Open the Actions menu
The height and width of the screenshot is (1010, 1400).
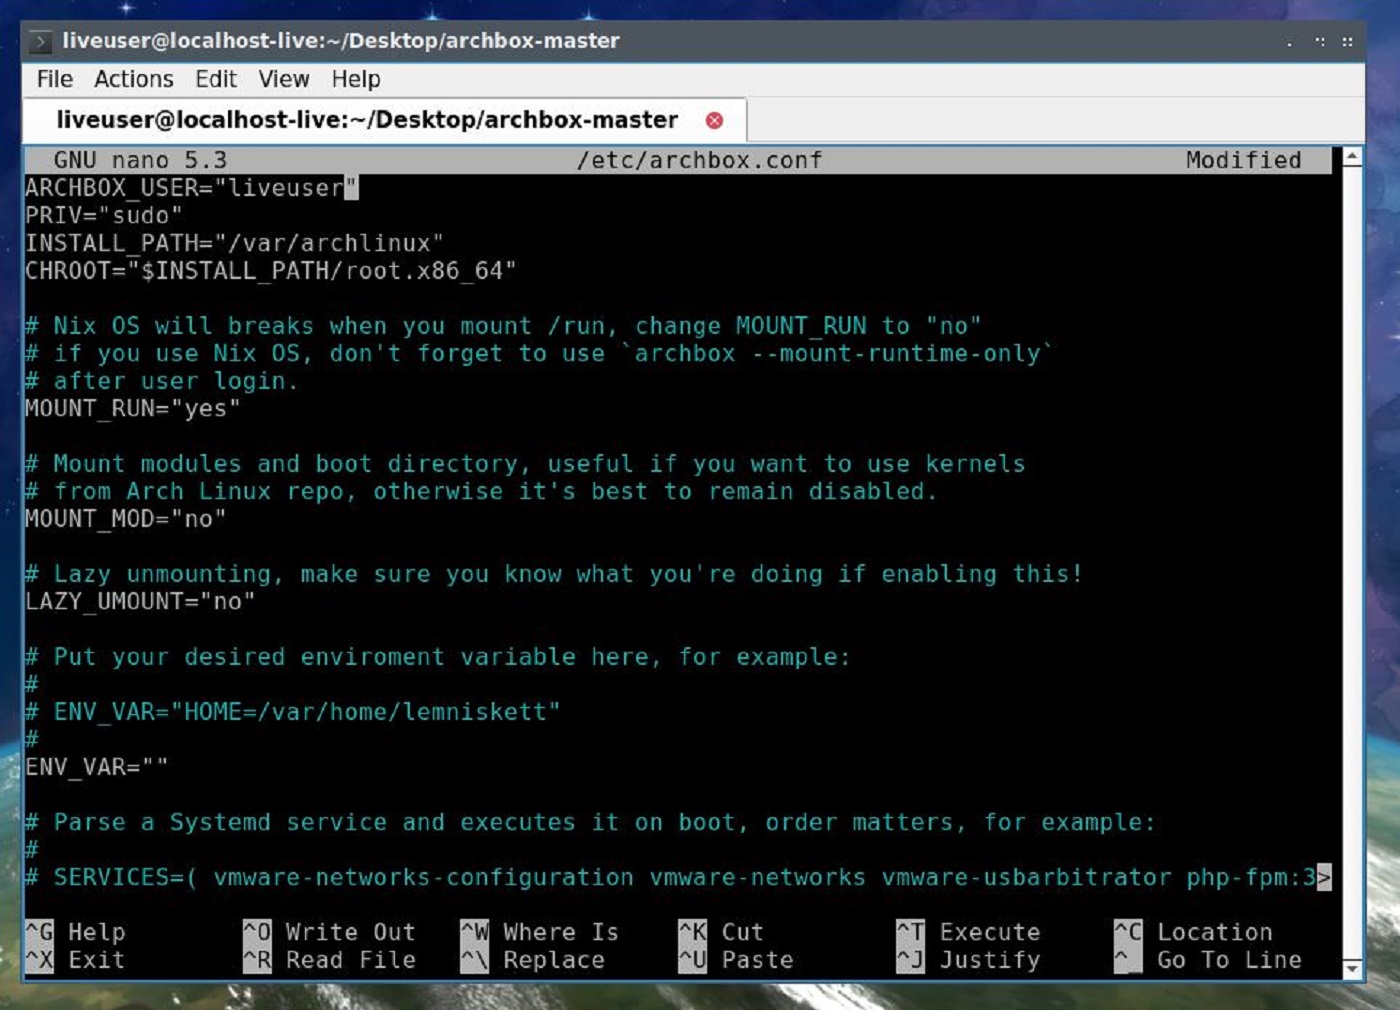point(134,79)
